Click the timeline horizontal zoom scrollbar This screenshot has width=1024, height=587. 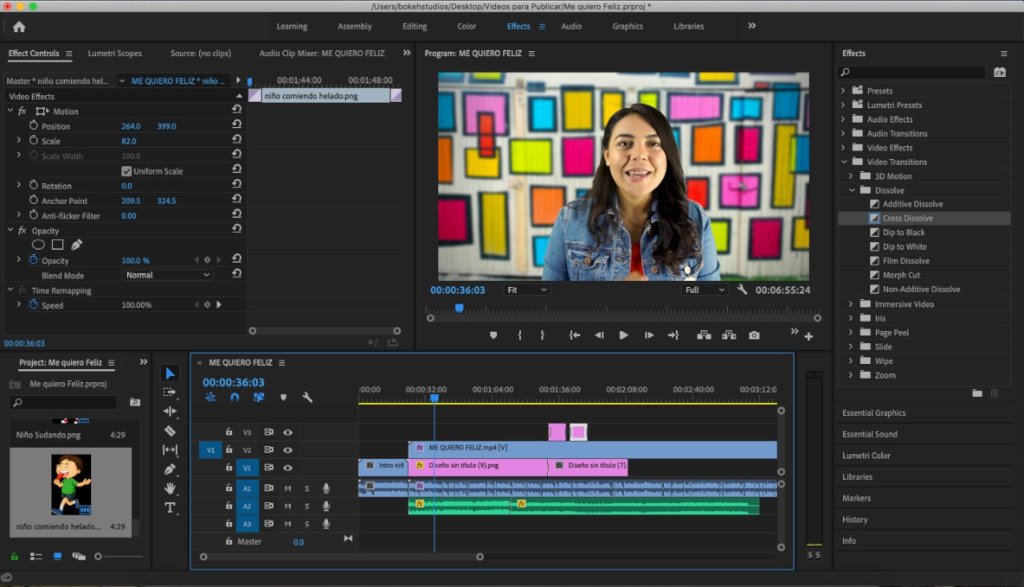342,557
